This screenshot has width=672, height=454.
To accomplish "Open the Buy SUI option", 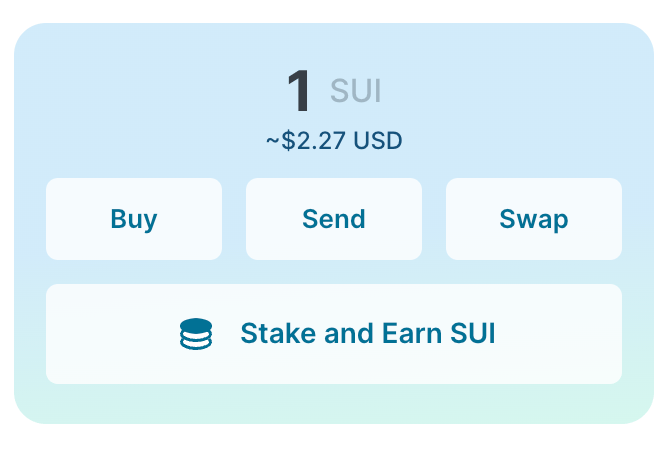I will pyautogui.click(x=134, y=219).
